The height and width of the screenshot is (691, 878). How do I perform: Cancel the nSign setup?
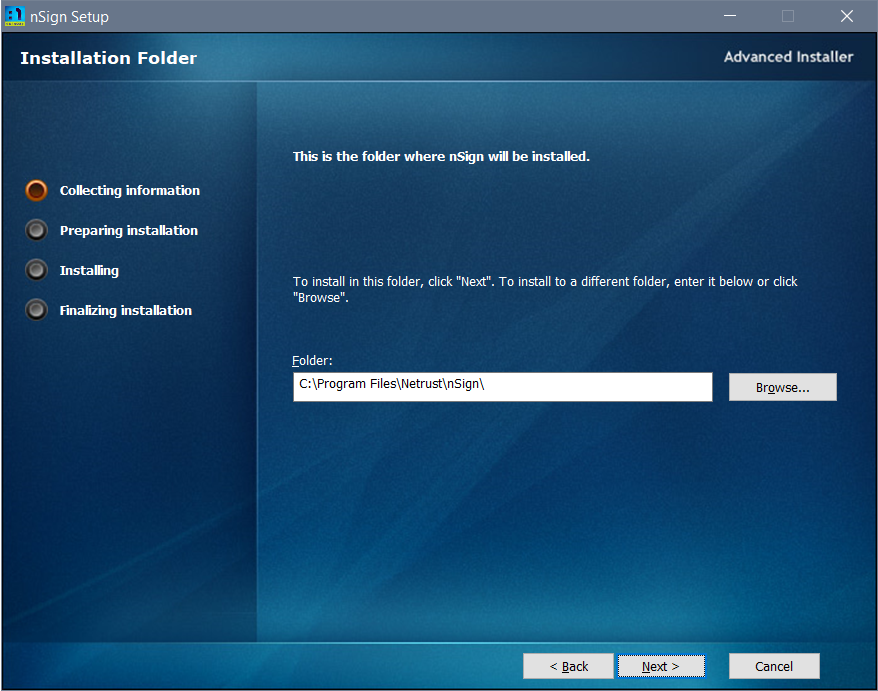(774, 666)
